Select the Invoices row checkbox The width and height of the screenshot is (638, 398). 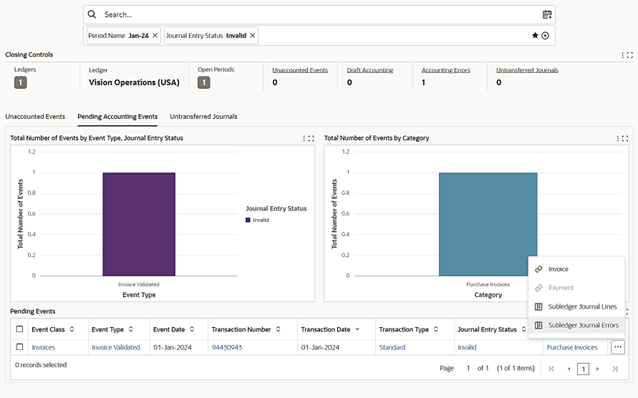(x=20, y=347)
